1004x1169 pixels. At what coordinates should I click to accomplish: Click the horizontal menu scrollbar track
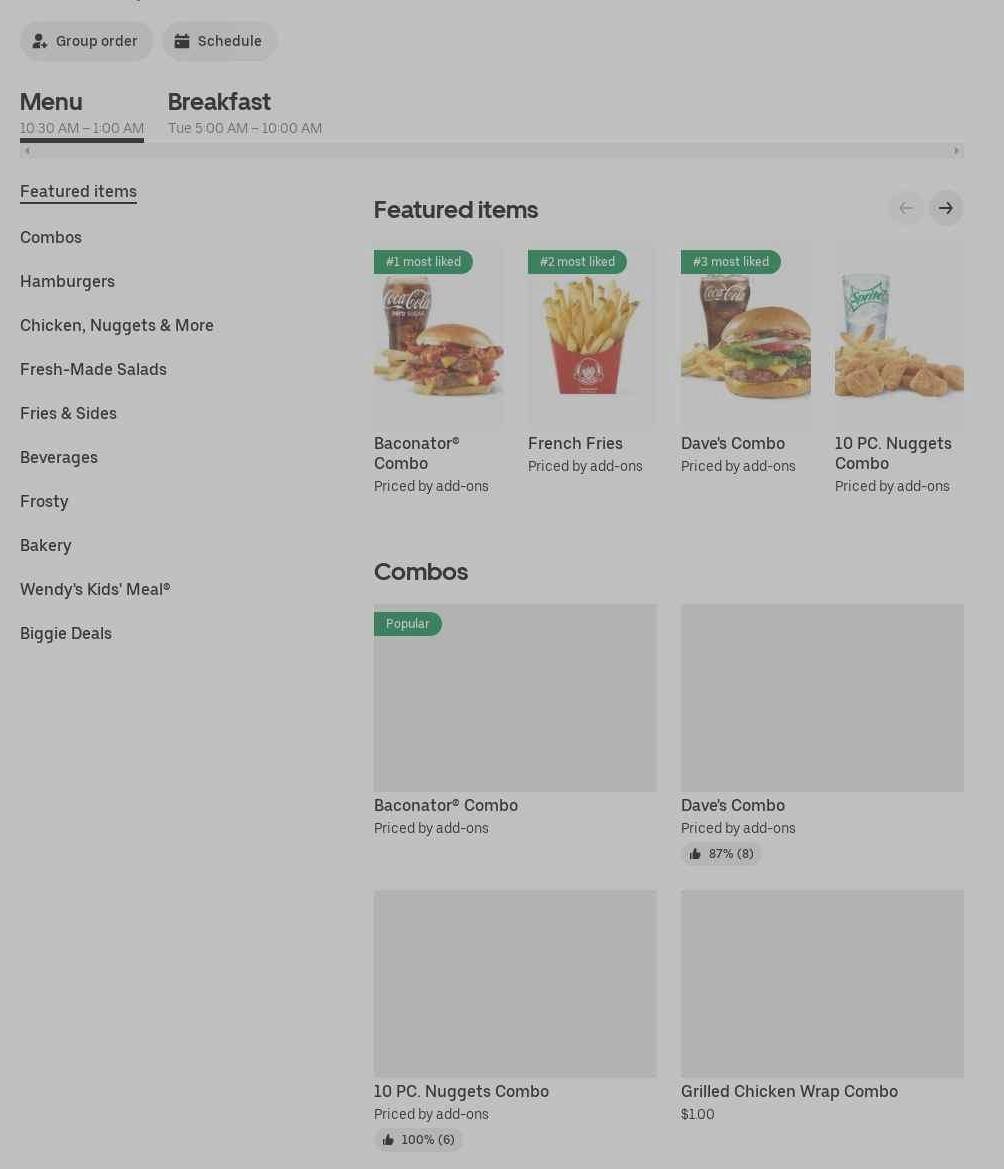(x=492, y=151)
